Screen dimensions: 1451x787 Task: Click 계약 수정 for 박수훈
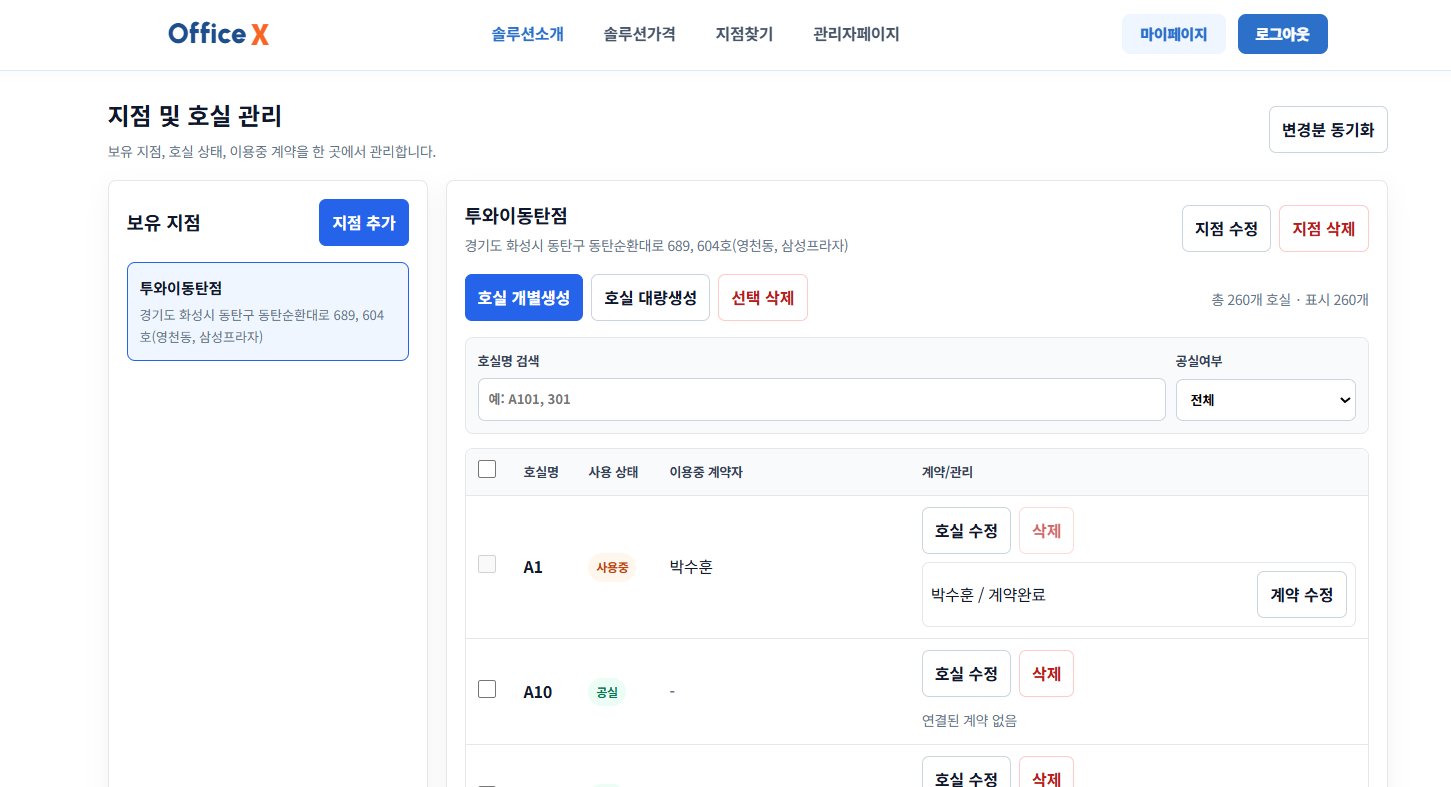coord(1302,595)
